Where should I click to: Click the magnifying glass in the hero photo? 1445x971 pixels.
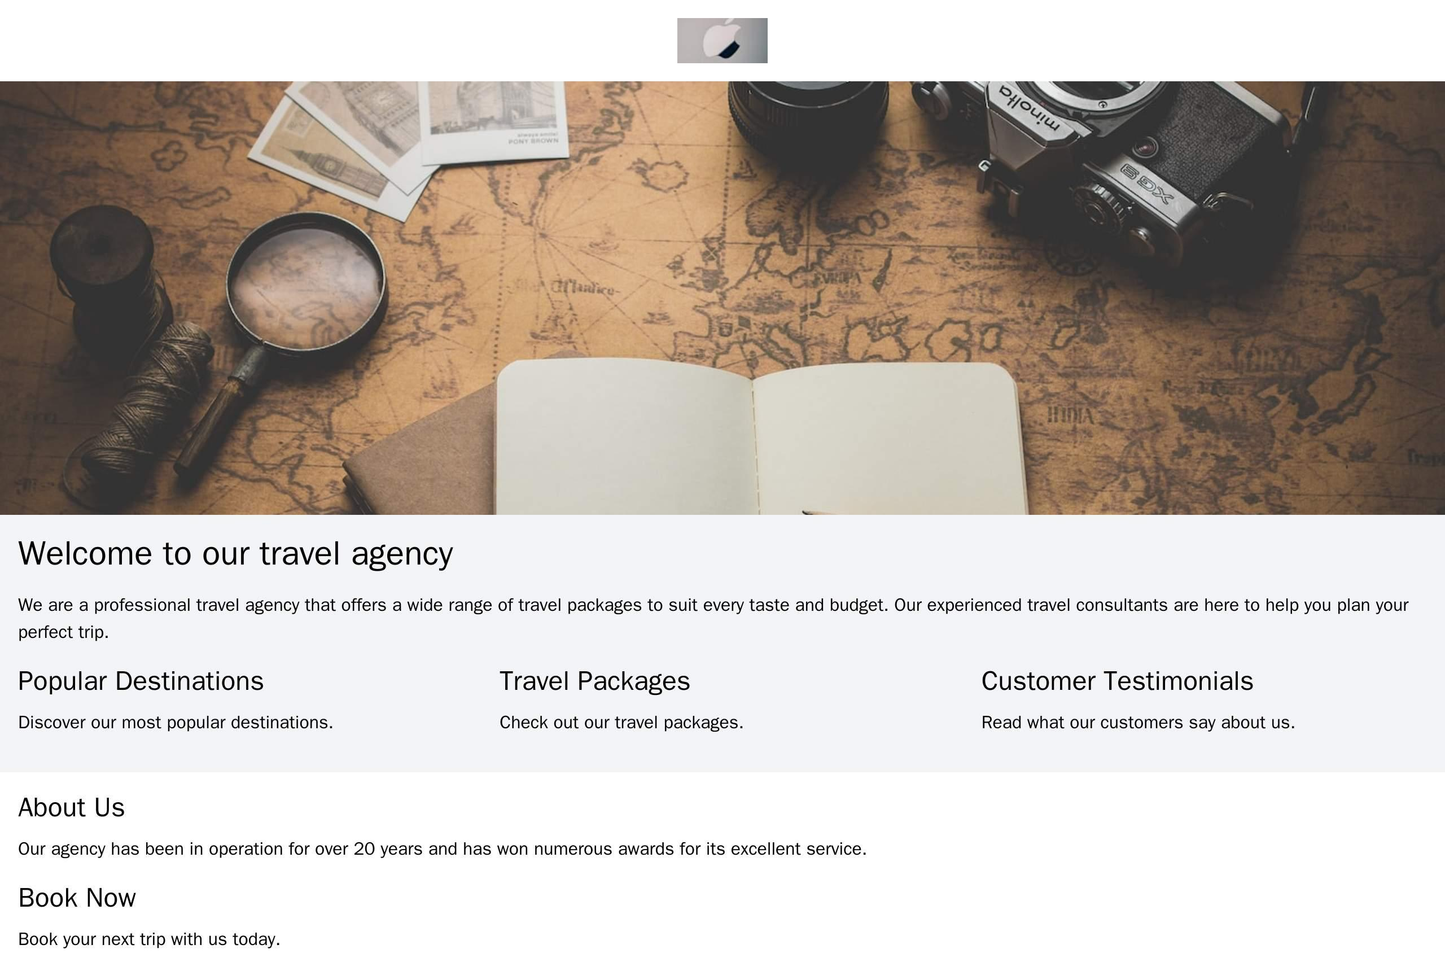click(x=305, y=287)
